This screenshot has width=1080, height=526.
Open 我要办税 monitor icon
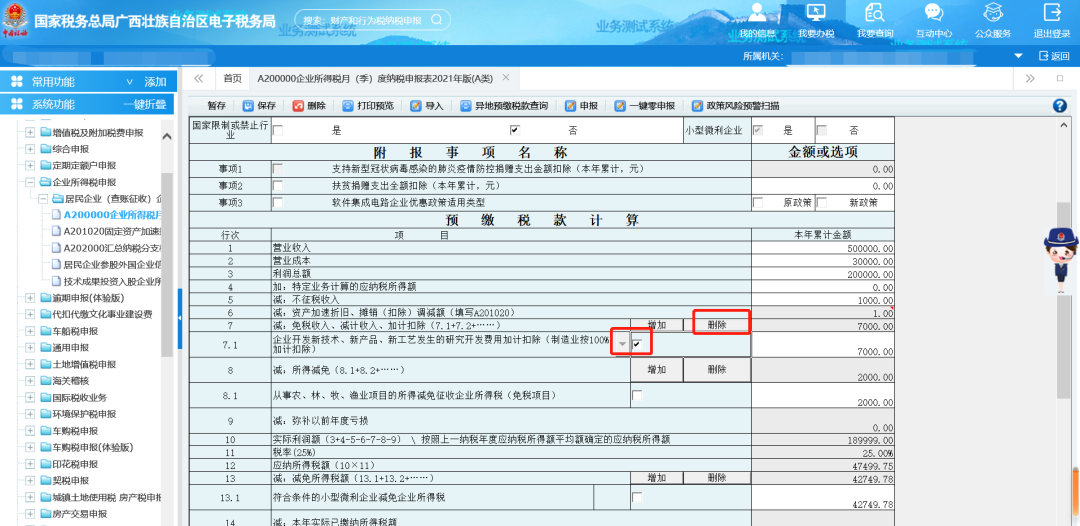[x=816, y=12]
